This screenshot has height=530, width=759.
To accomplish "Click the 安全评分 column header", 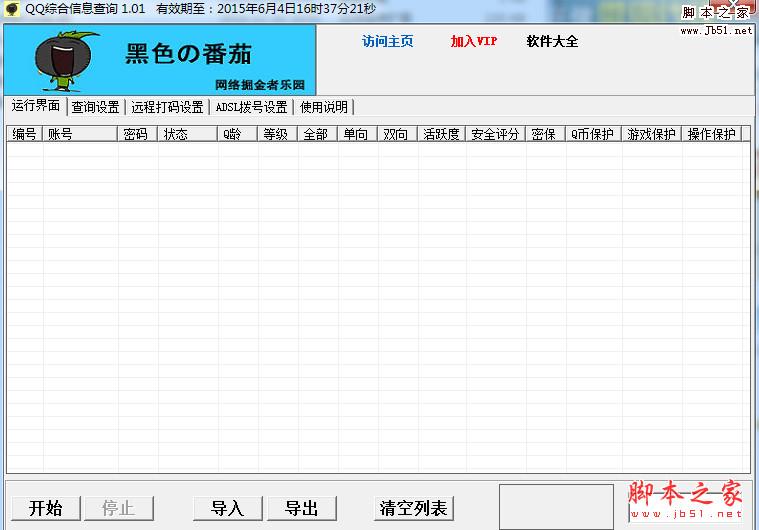I will tap(496, 134).
